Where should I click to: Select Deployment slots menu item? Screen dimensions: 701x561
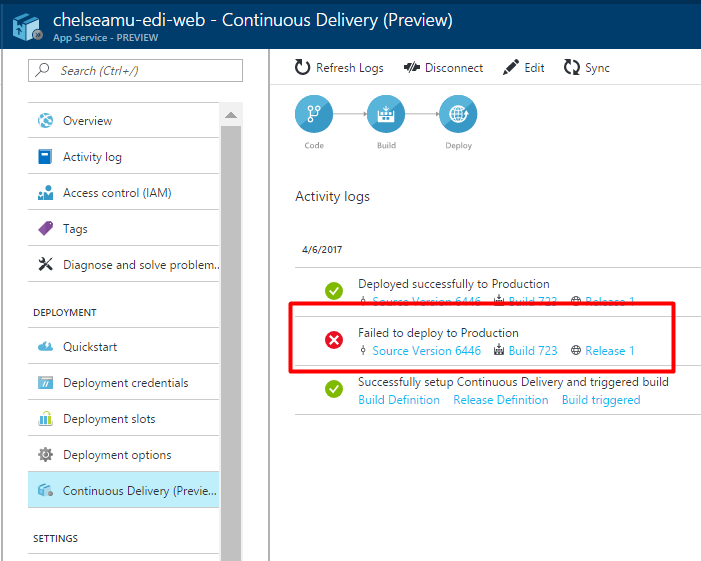coord(123,419)
